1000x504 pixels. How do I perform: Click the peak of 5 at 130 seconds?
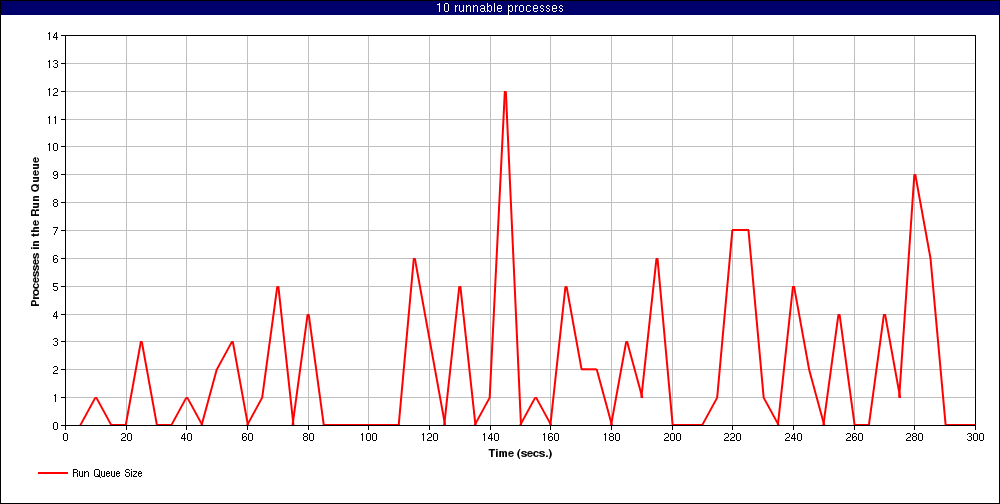click(x=460, y=286)
